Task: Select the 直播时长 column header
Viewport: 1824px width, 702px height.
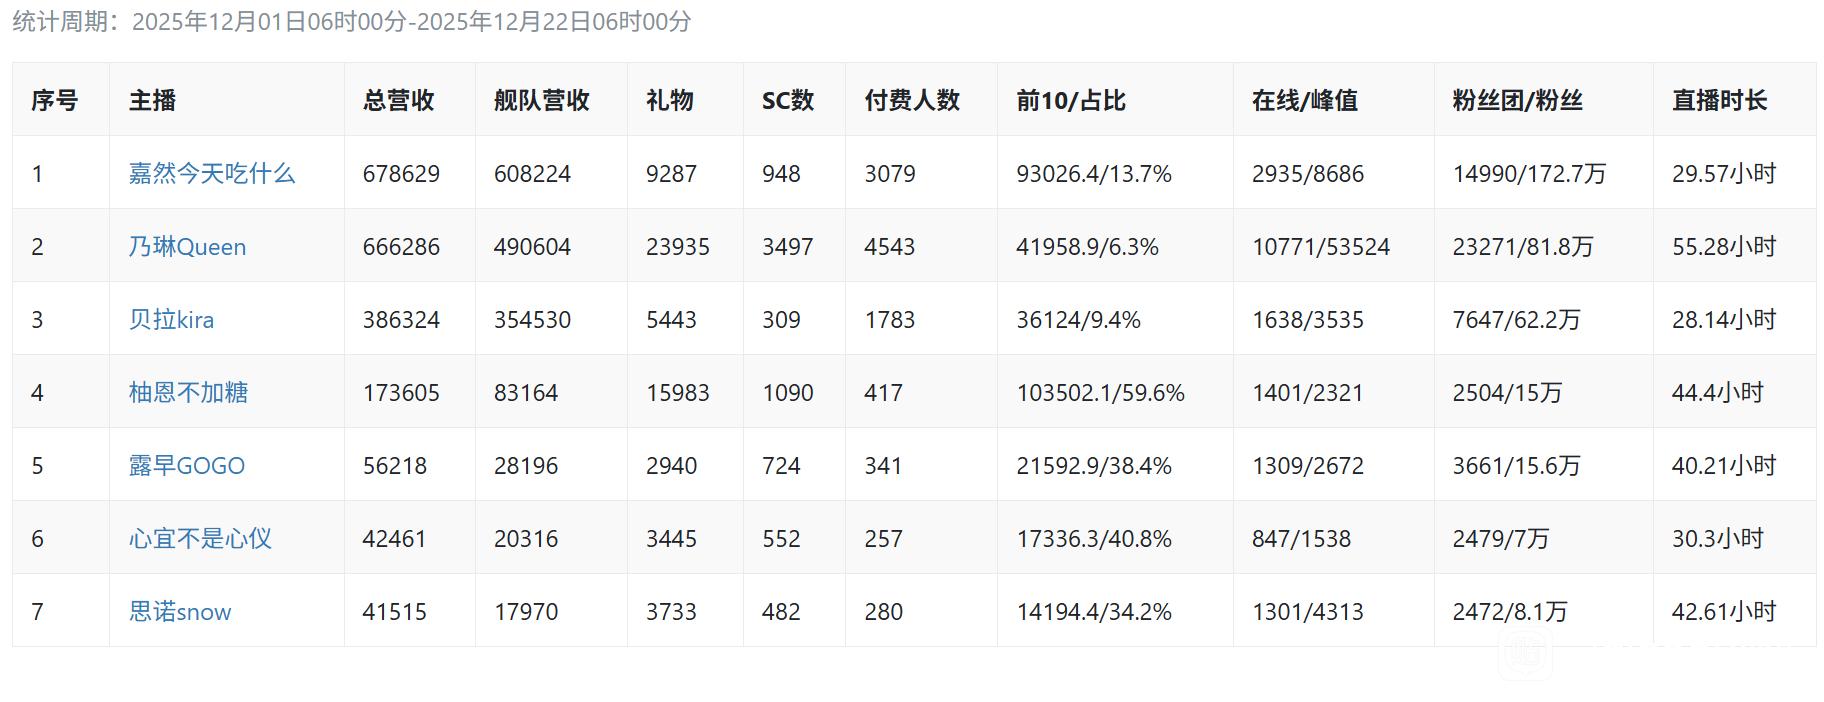Action: pyautogui.click(x=1719, y=100)
